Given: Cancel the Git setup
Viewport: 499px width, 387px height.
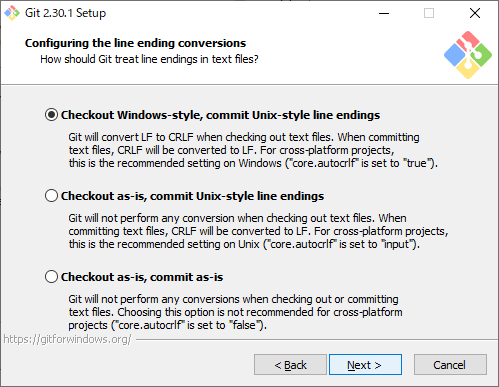Looking at the screenshot, I should coord(450,365).
